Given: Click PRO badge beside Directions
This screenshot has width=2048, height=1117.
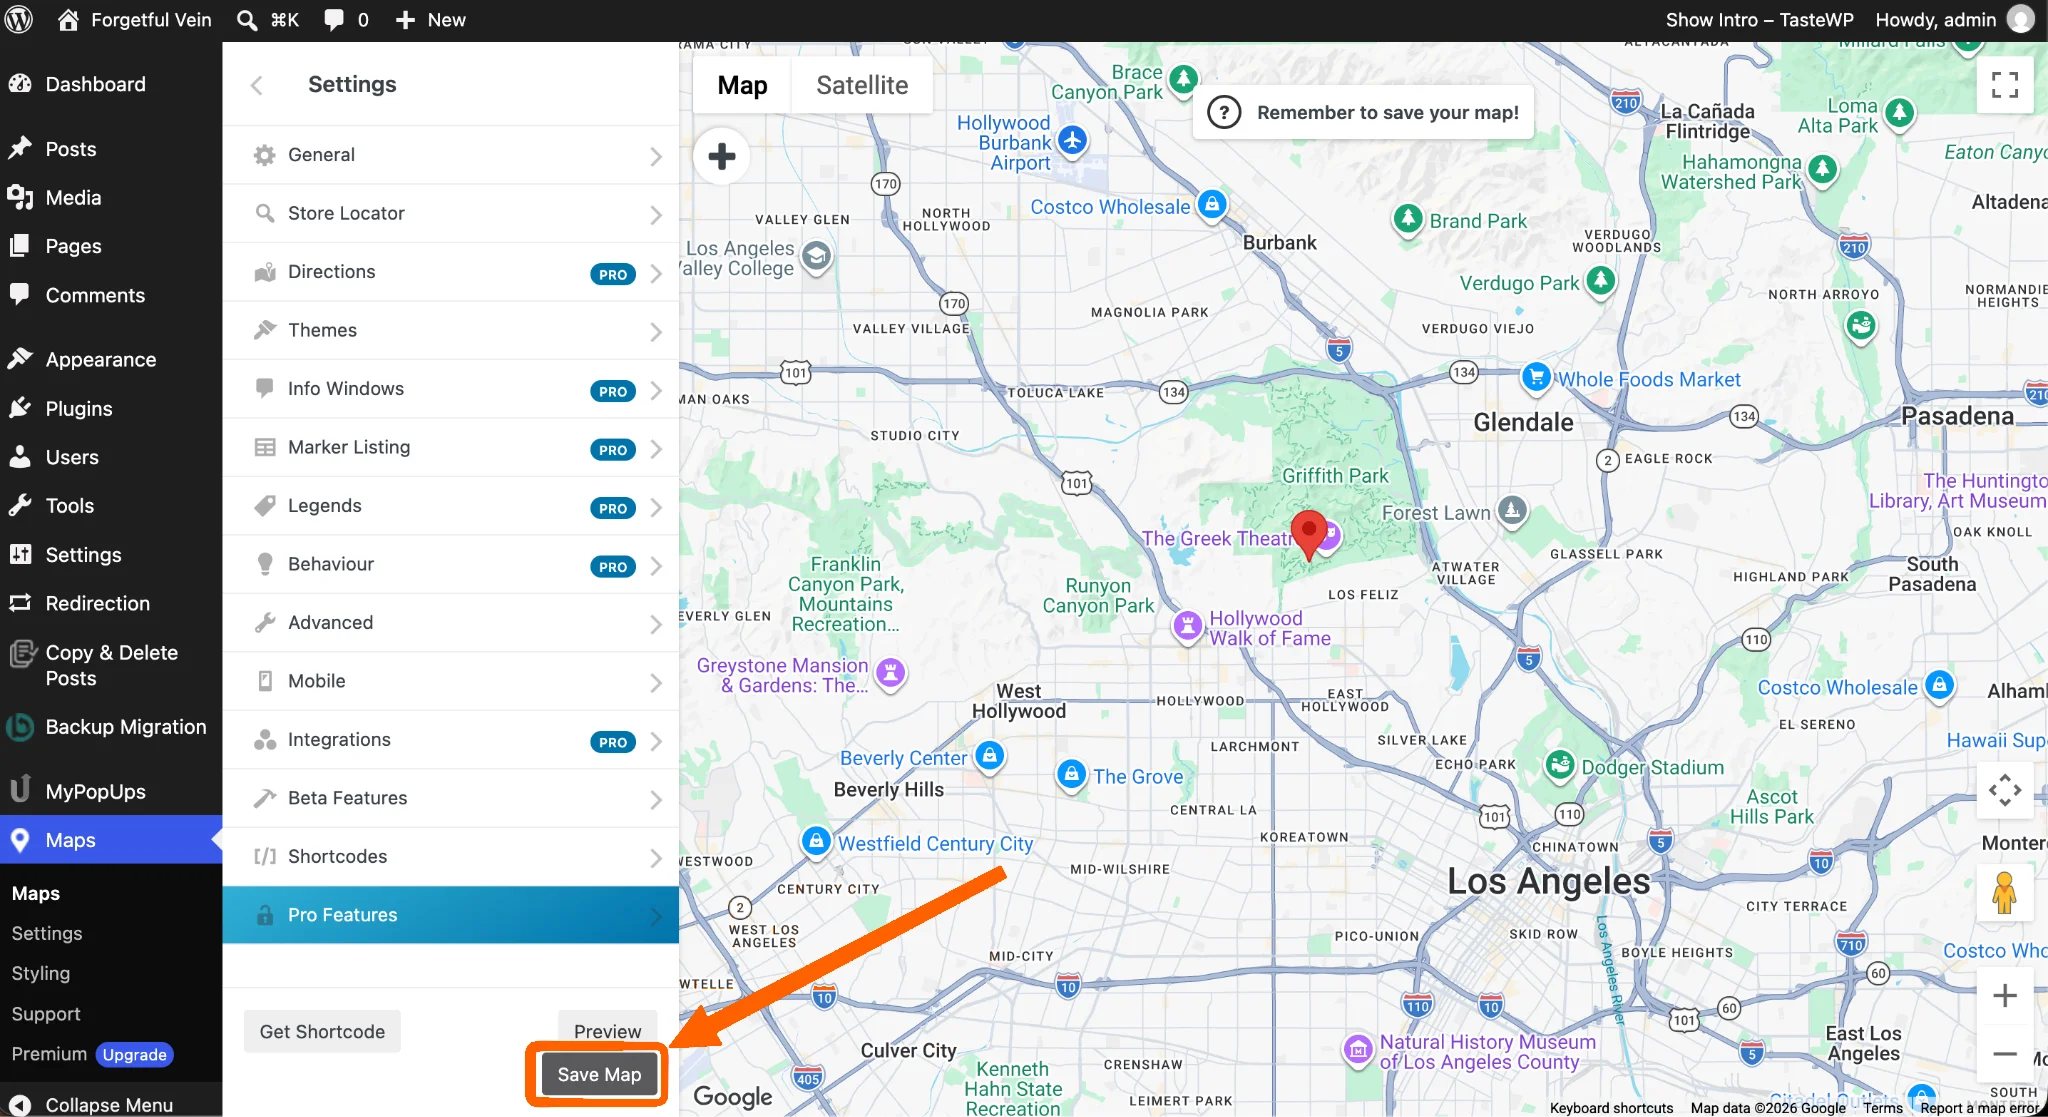Looking at the screenshot, I should pos(613,274).
